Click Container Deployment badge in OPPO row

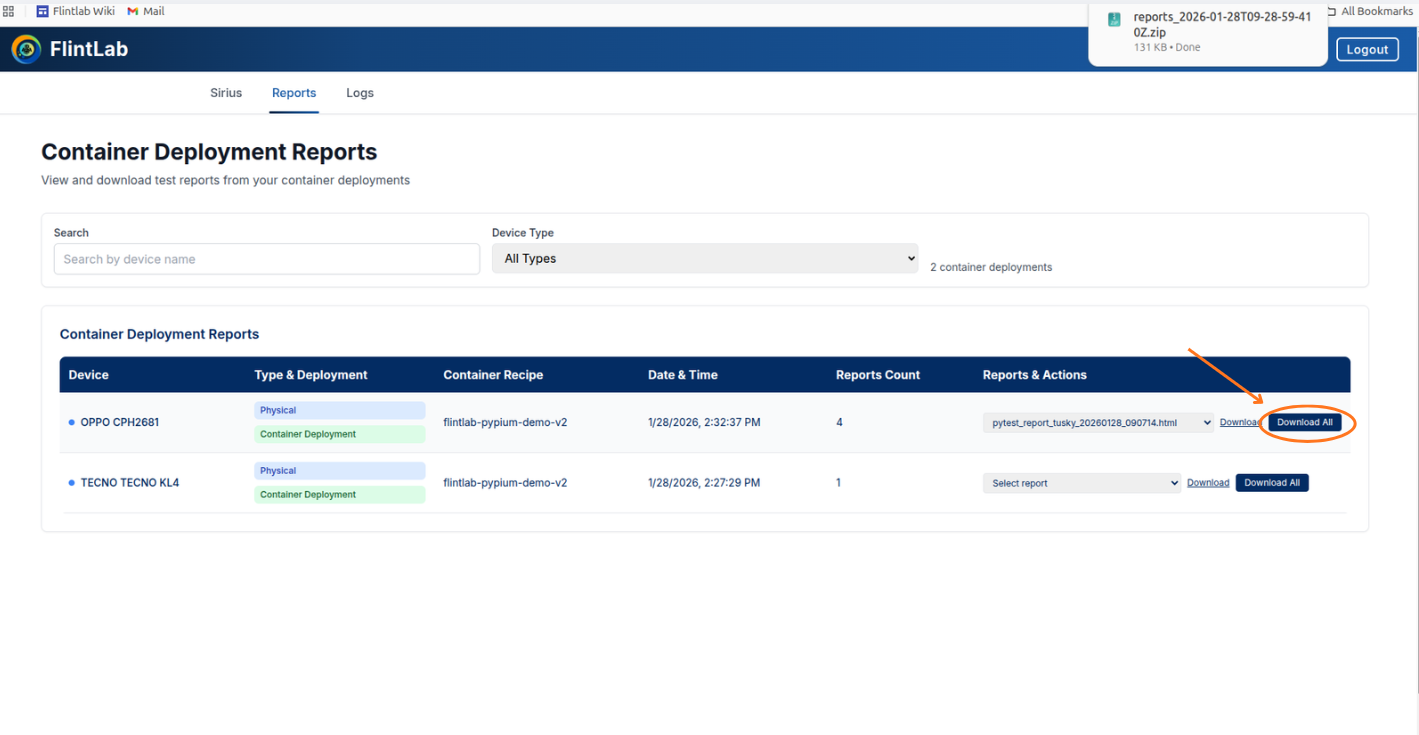pos(340,434)
